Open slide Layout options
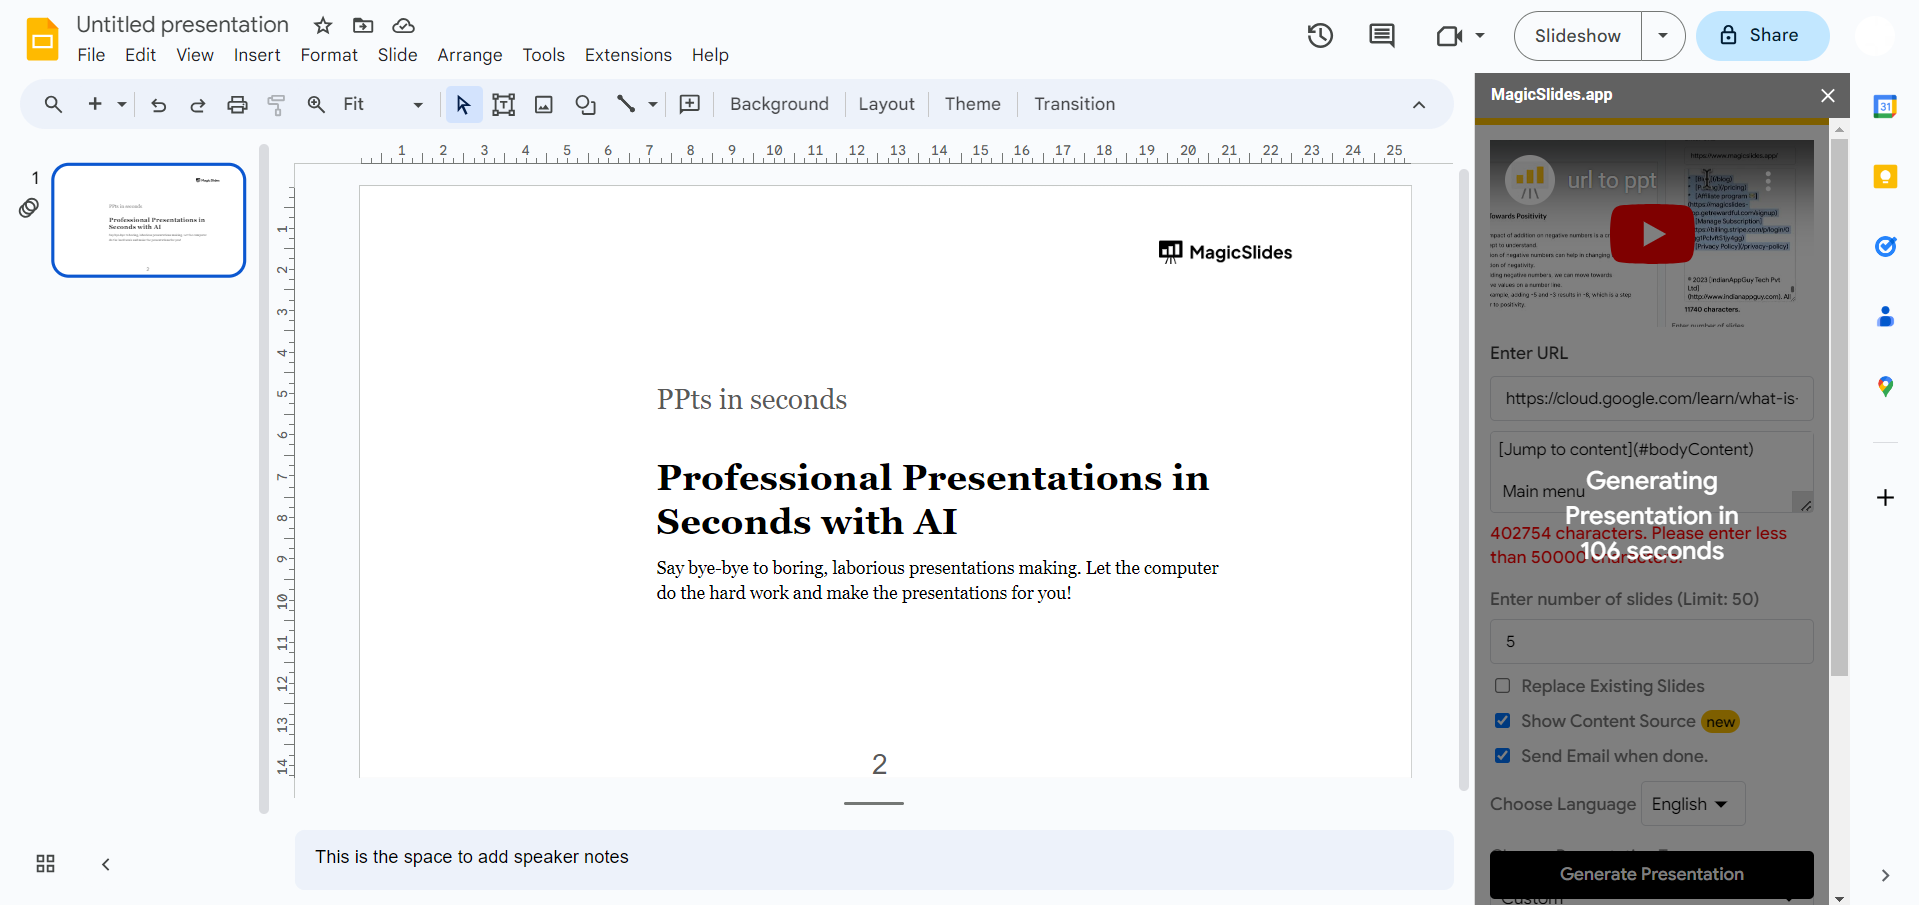This screenshot has width=1919, height=905. click(886, 104)
